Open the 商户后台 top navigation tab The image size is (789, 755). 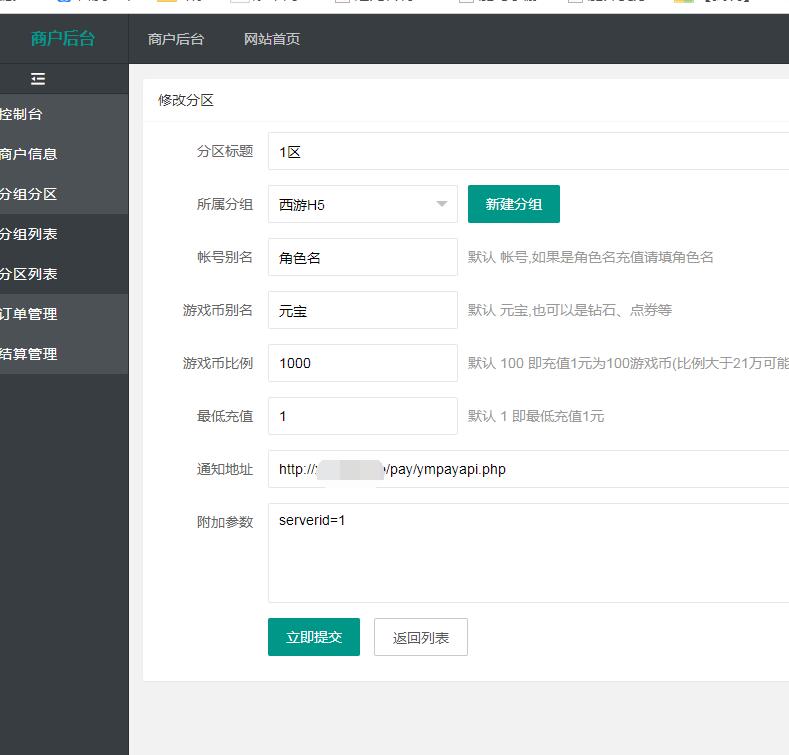[176, 39]
